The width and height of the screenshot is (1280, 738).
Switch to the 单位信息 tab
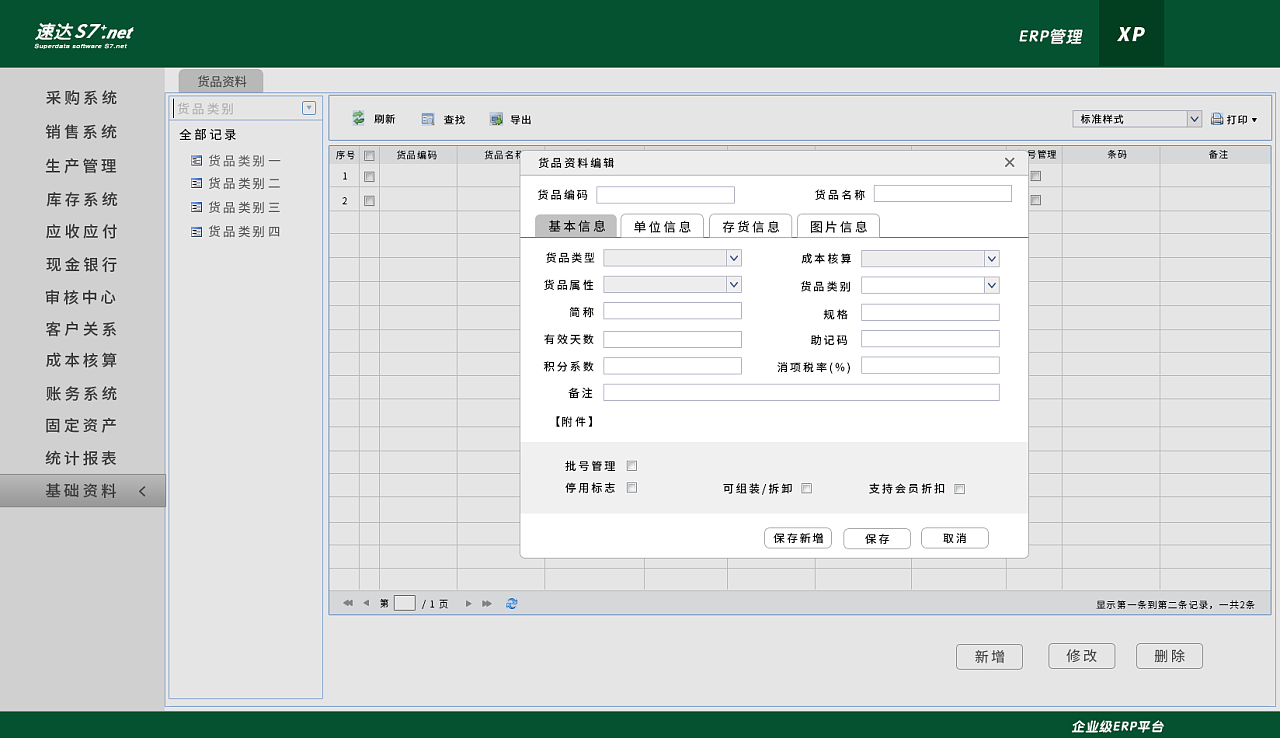(x=662, y=226)
